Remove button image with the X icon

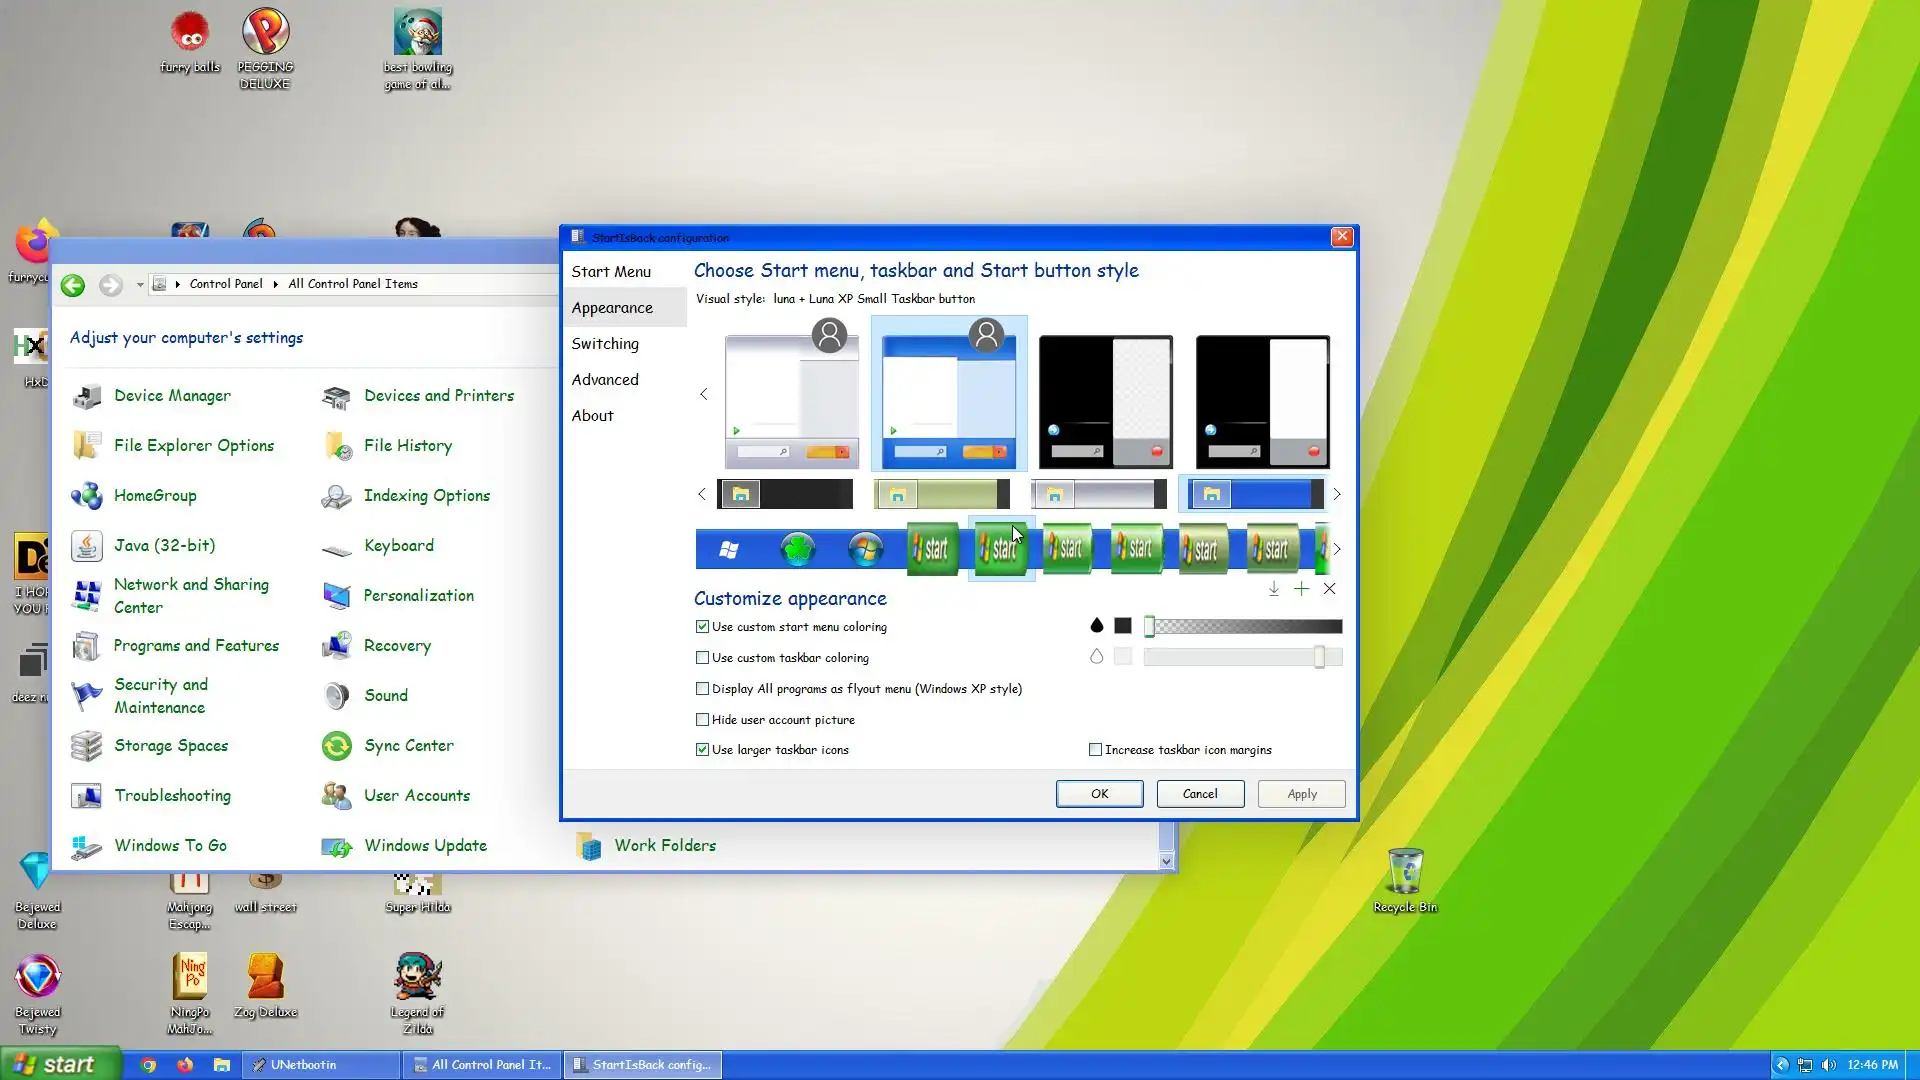pos(1329,589)
